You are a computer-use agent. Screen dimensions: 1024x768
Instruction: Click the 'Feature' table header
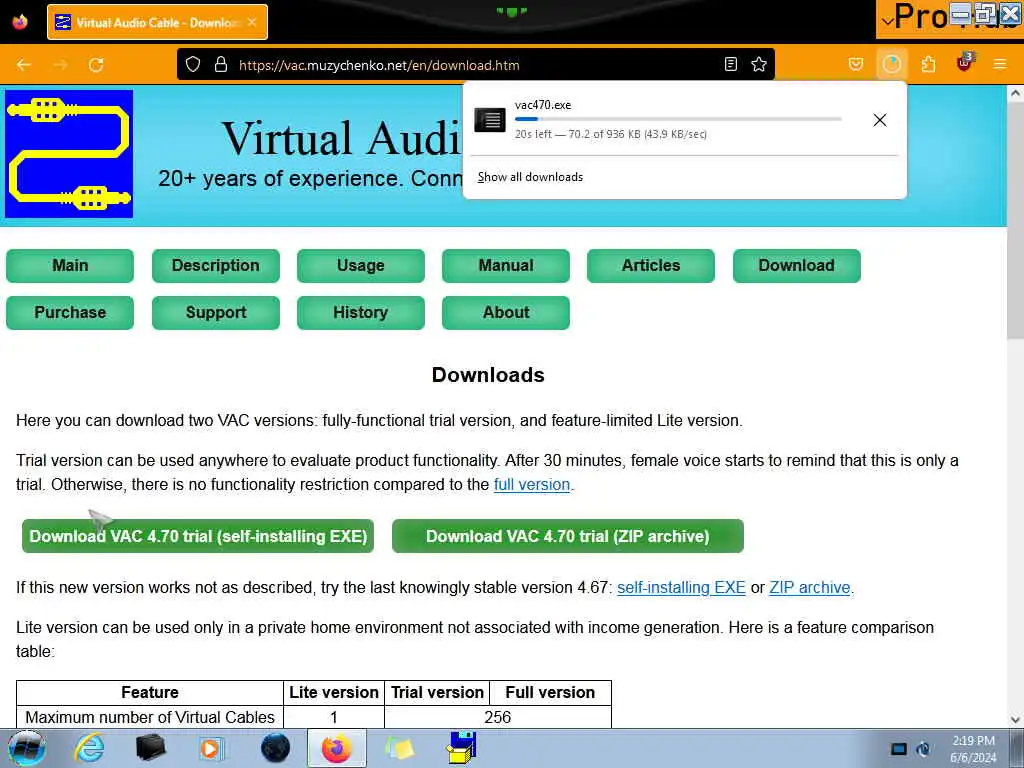150,692
